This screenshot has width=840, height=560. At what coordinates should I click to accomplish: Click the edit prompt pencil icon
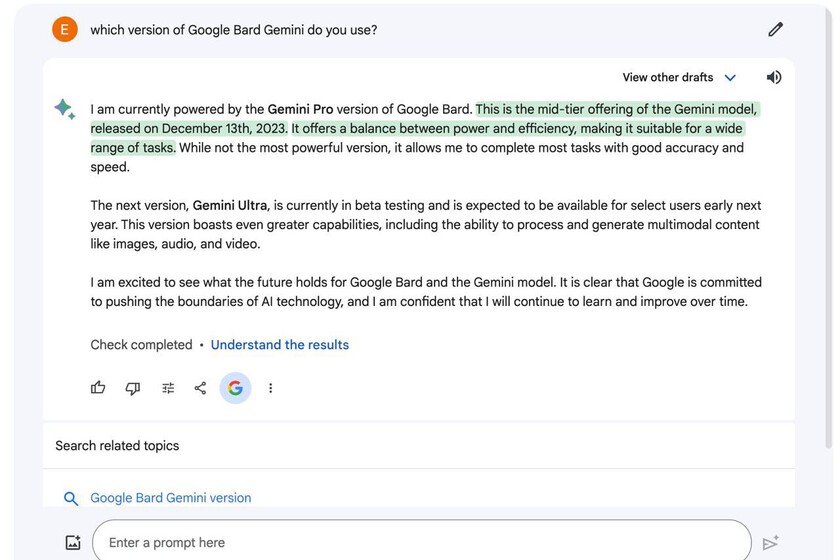tap(775, 29)
